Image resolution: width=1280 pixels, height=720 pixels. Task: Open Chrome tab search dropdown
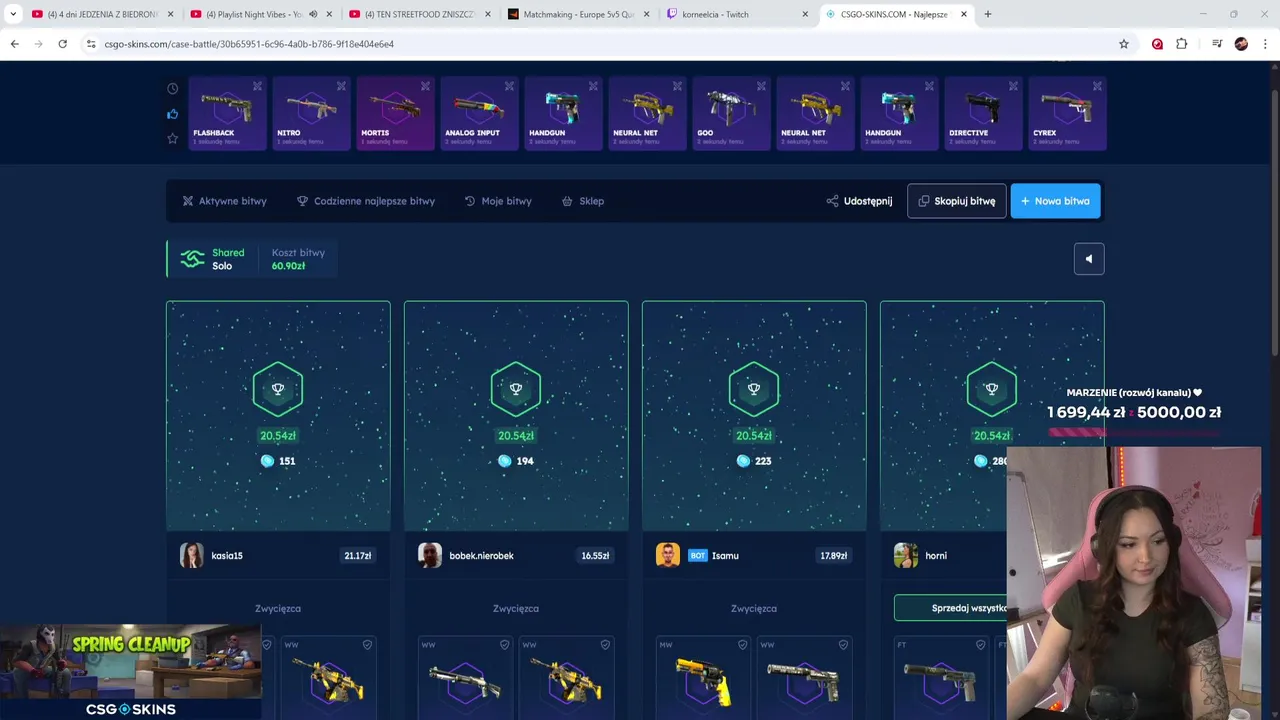coord(13,14)
